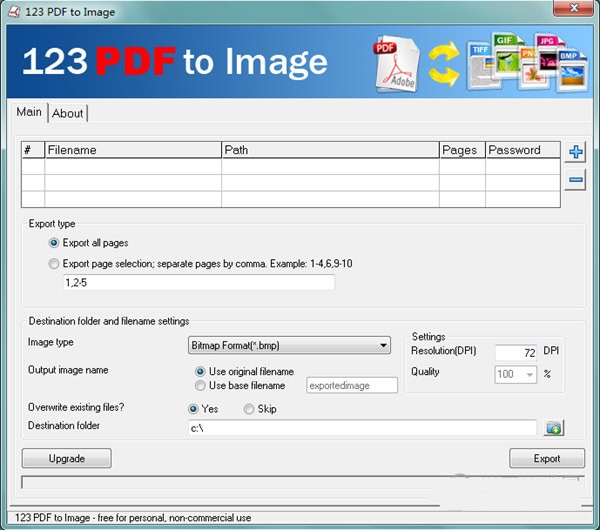This screenshot has height=530, width=600.
Task: Click the plus icon to add PDF file
Action: tap(576, 152)
